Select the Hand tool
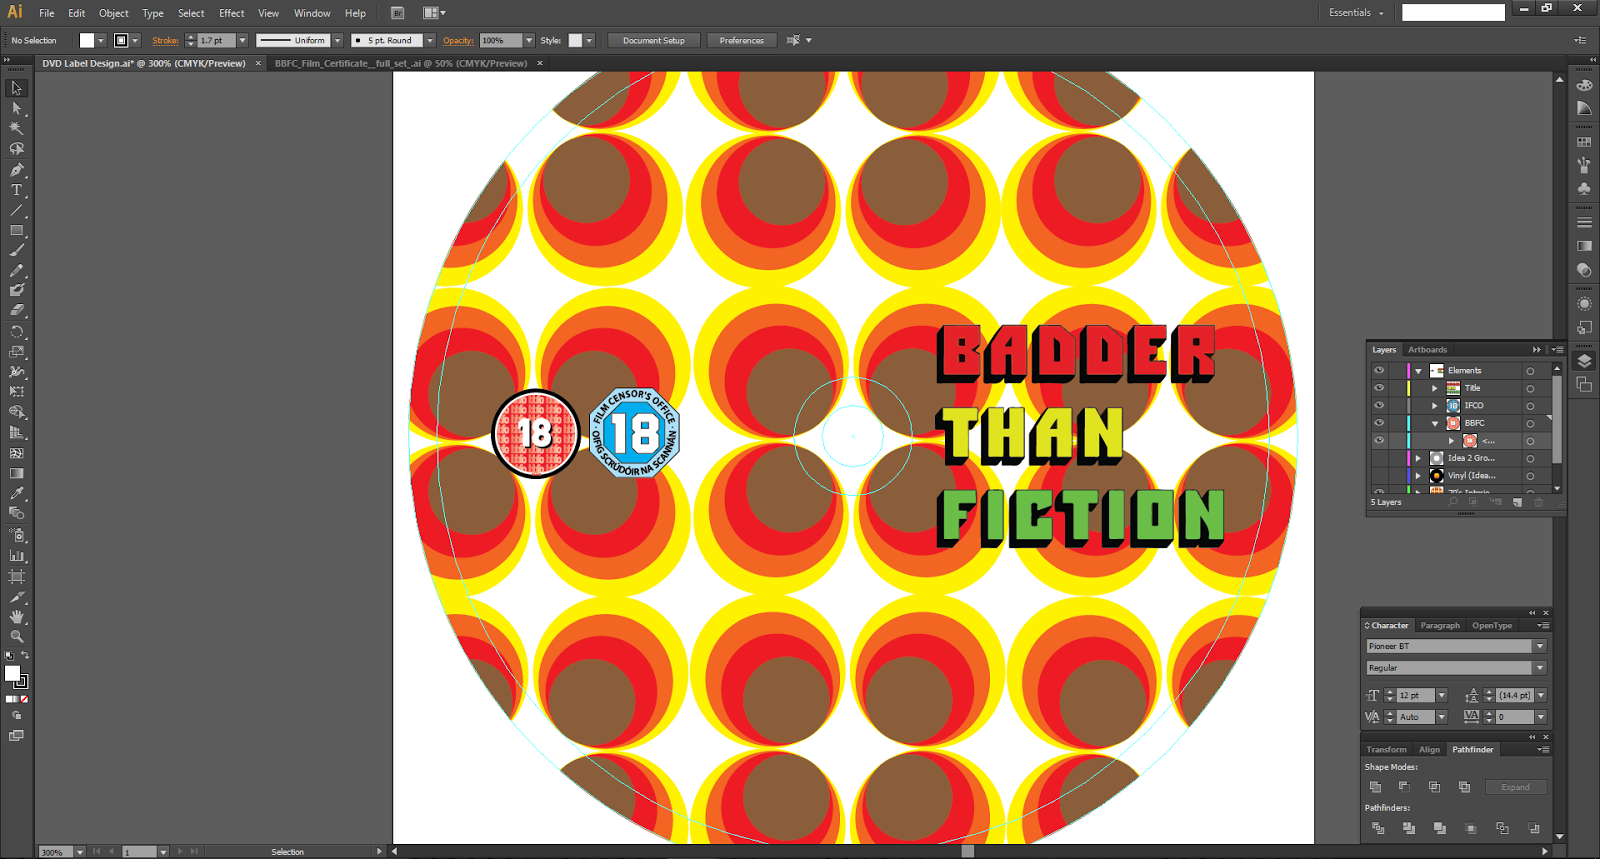This screenshot has height=859, width=1600. (x=17, y=617)
